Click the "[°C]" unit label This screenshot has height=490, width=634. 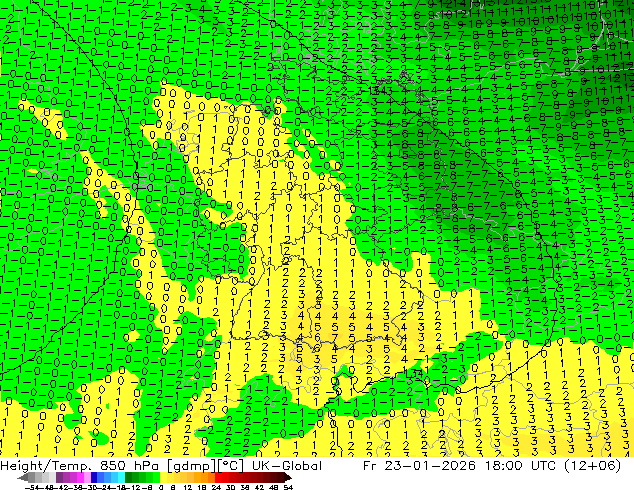tap(230, 466)
